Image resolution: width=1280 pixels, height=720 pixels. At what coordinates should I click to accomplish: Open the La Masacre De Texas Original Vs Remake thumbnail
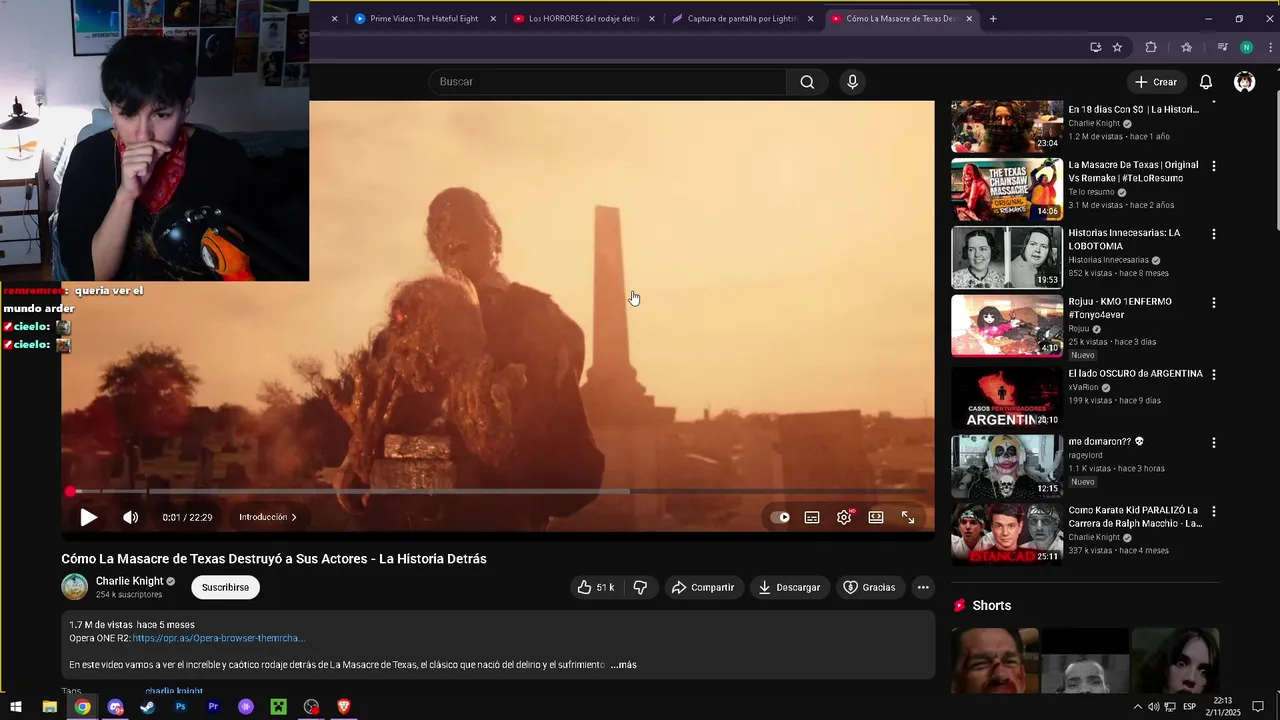(1007, 189)
